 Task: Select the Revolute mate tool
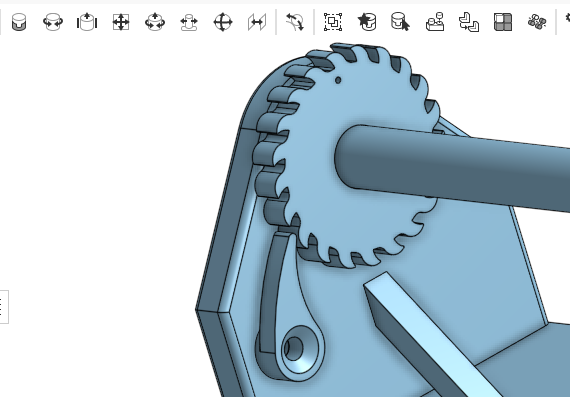pos(53,22)
